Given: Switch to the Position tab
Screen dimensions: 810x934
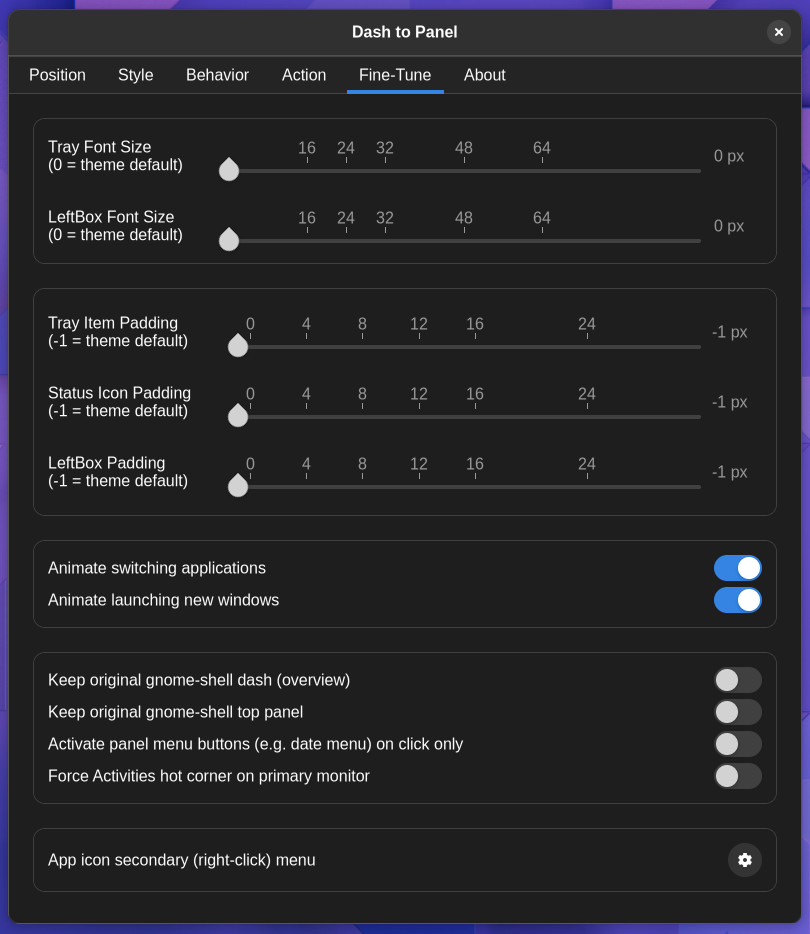Looking at the screenshot, I should pyautogui.click(x=57, y=75).
